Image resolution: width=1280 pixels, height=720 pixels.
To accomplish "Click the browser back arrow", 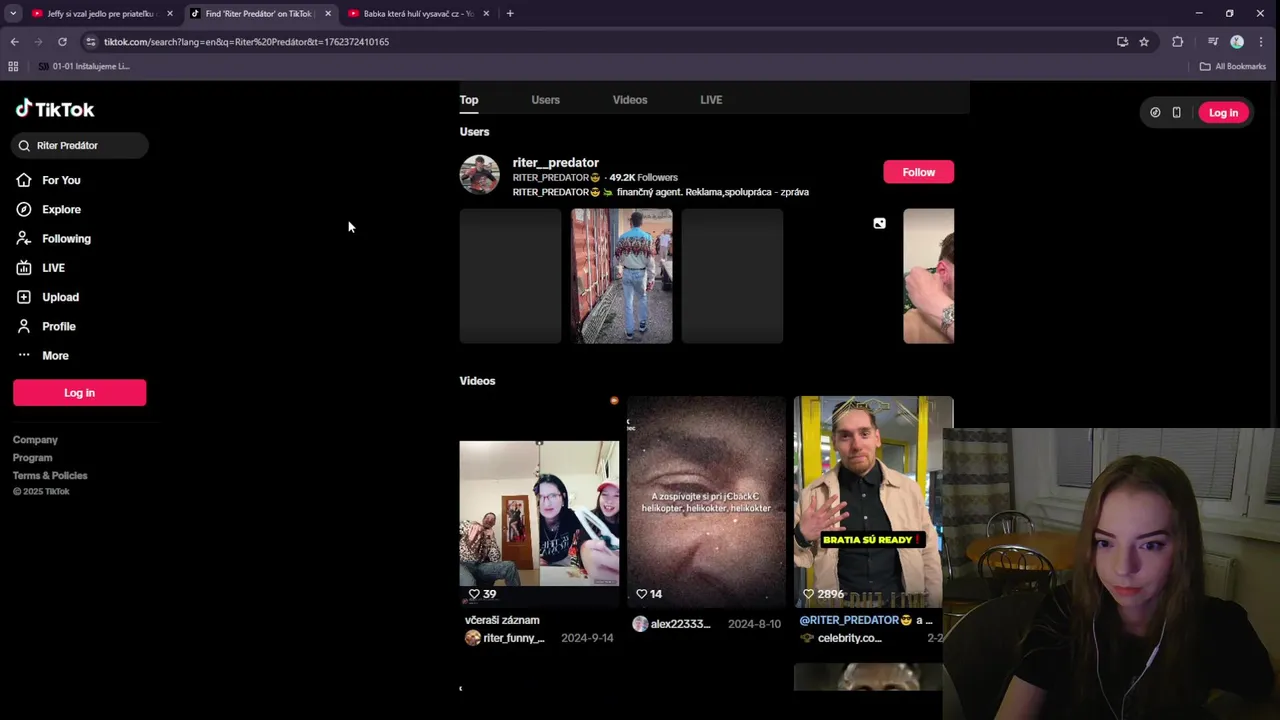I will click(x=14, y=42).
